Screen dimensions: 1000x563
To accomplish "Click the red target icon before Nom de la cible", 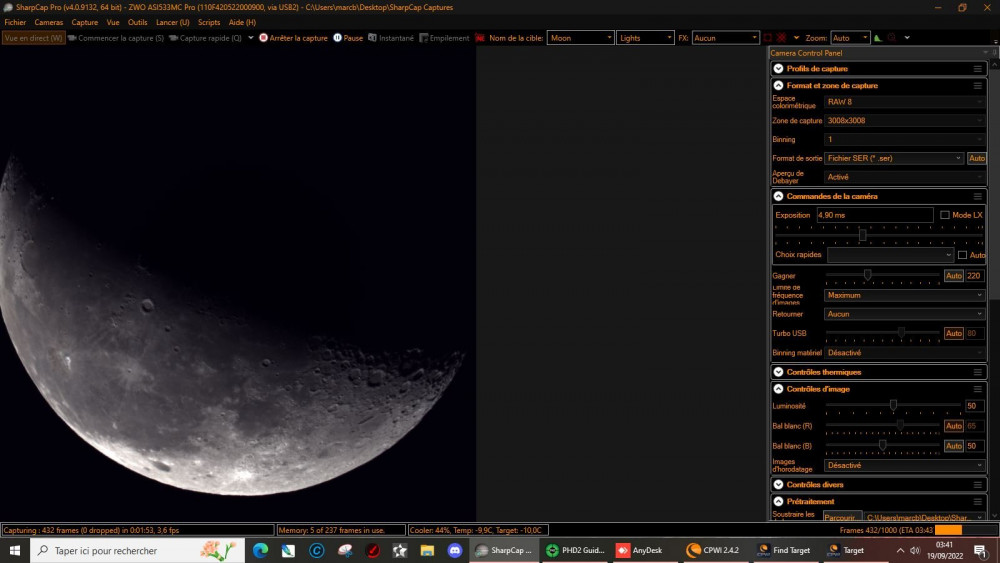I will click(480, 38).
